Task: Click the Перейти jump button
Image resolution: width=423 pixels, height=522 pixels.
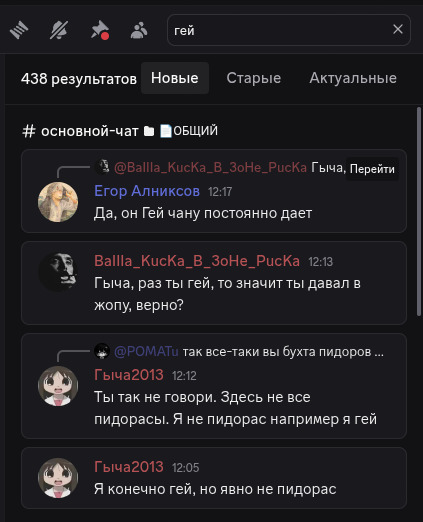Action: point(372,169)
